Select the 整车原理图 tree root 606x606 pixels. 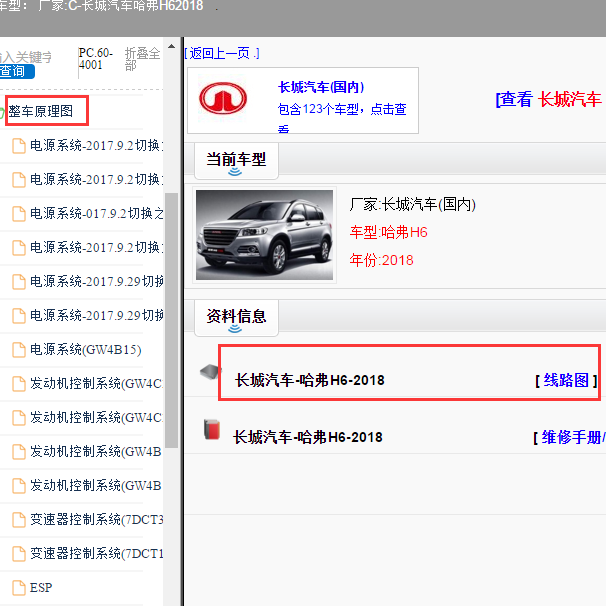click(x=41, y=111)
